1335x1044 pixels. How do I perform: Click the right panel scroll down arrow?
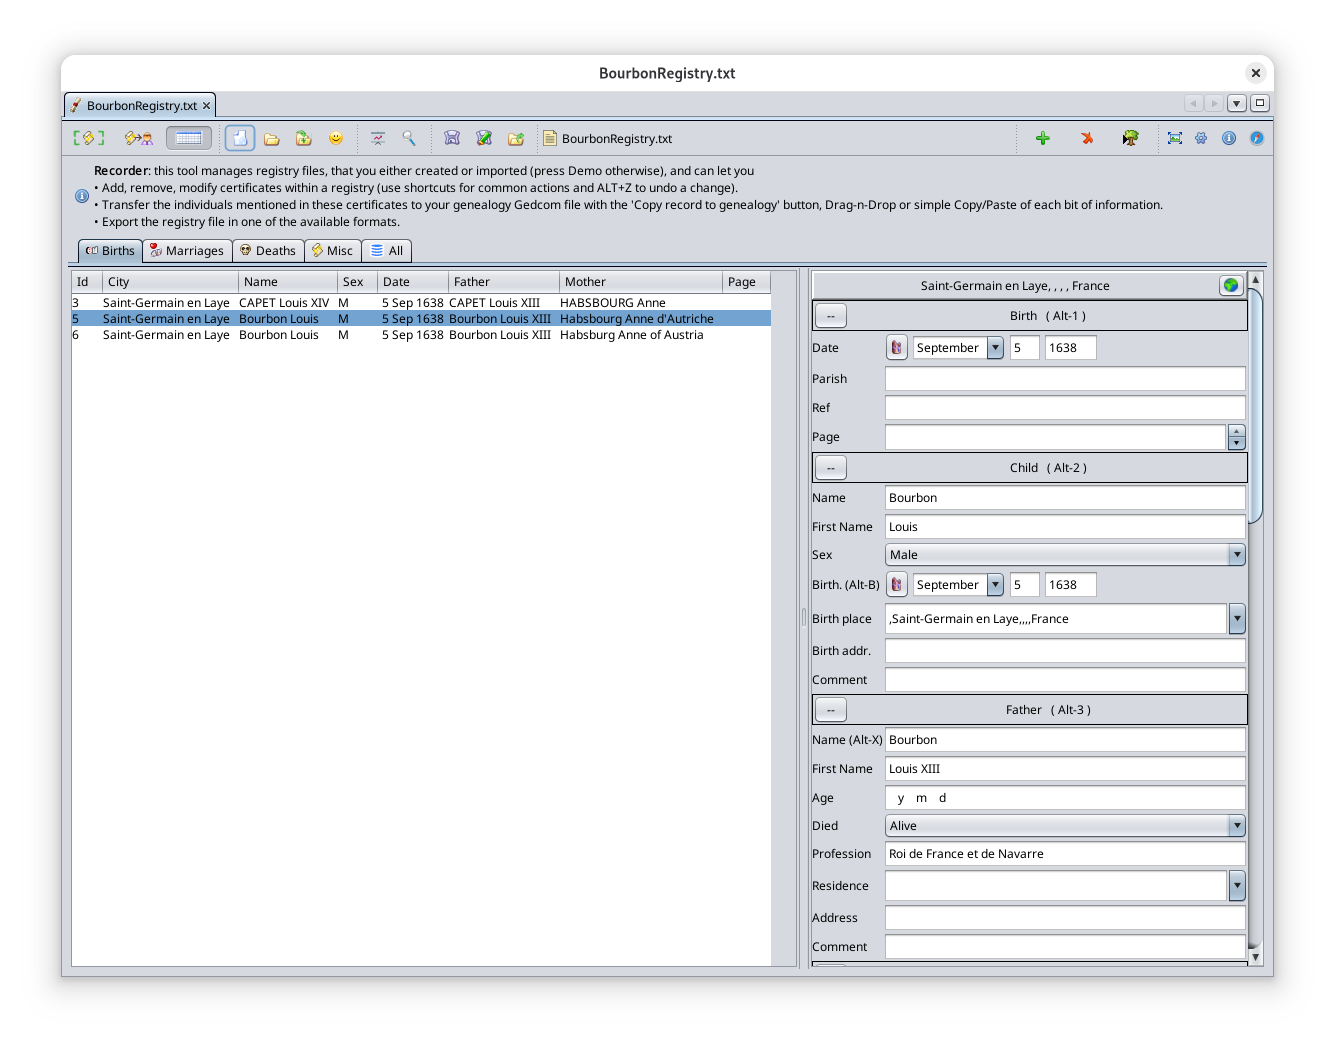[x=1256, y=957]
